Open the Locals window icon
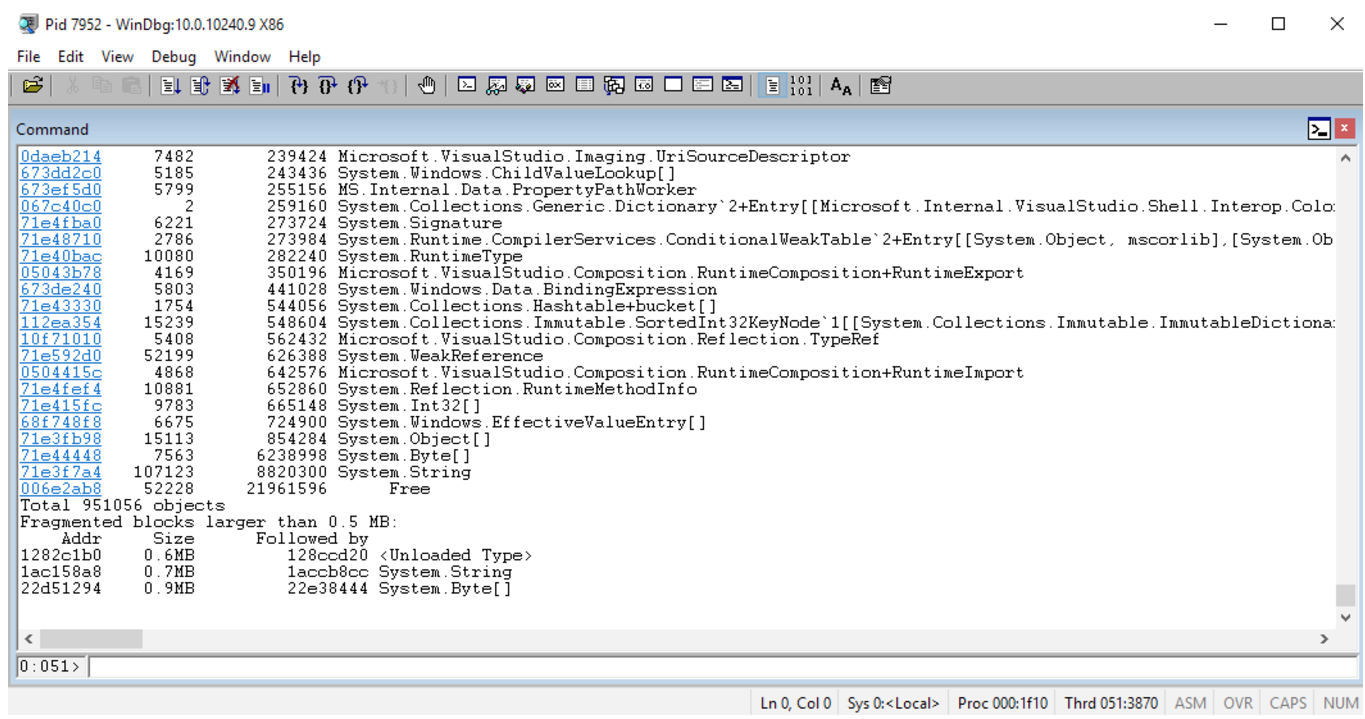The height and width of the screenshot is (719, 1365). pyautogui.click(x=525, y=86)
